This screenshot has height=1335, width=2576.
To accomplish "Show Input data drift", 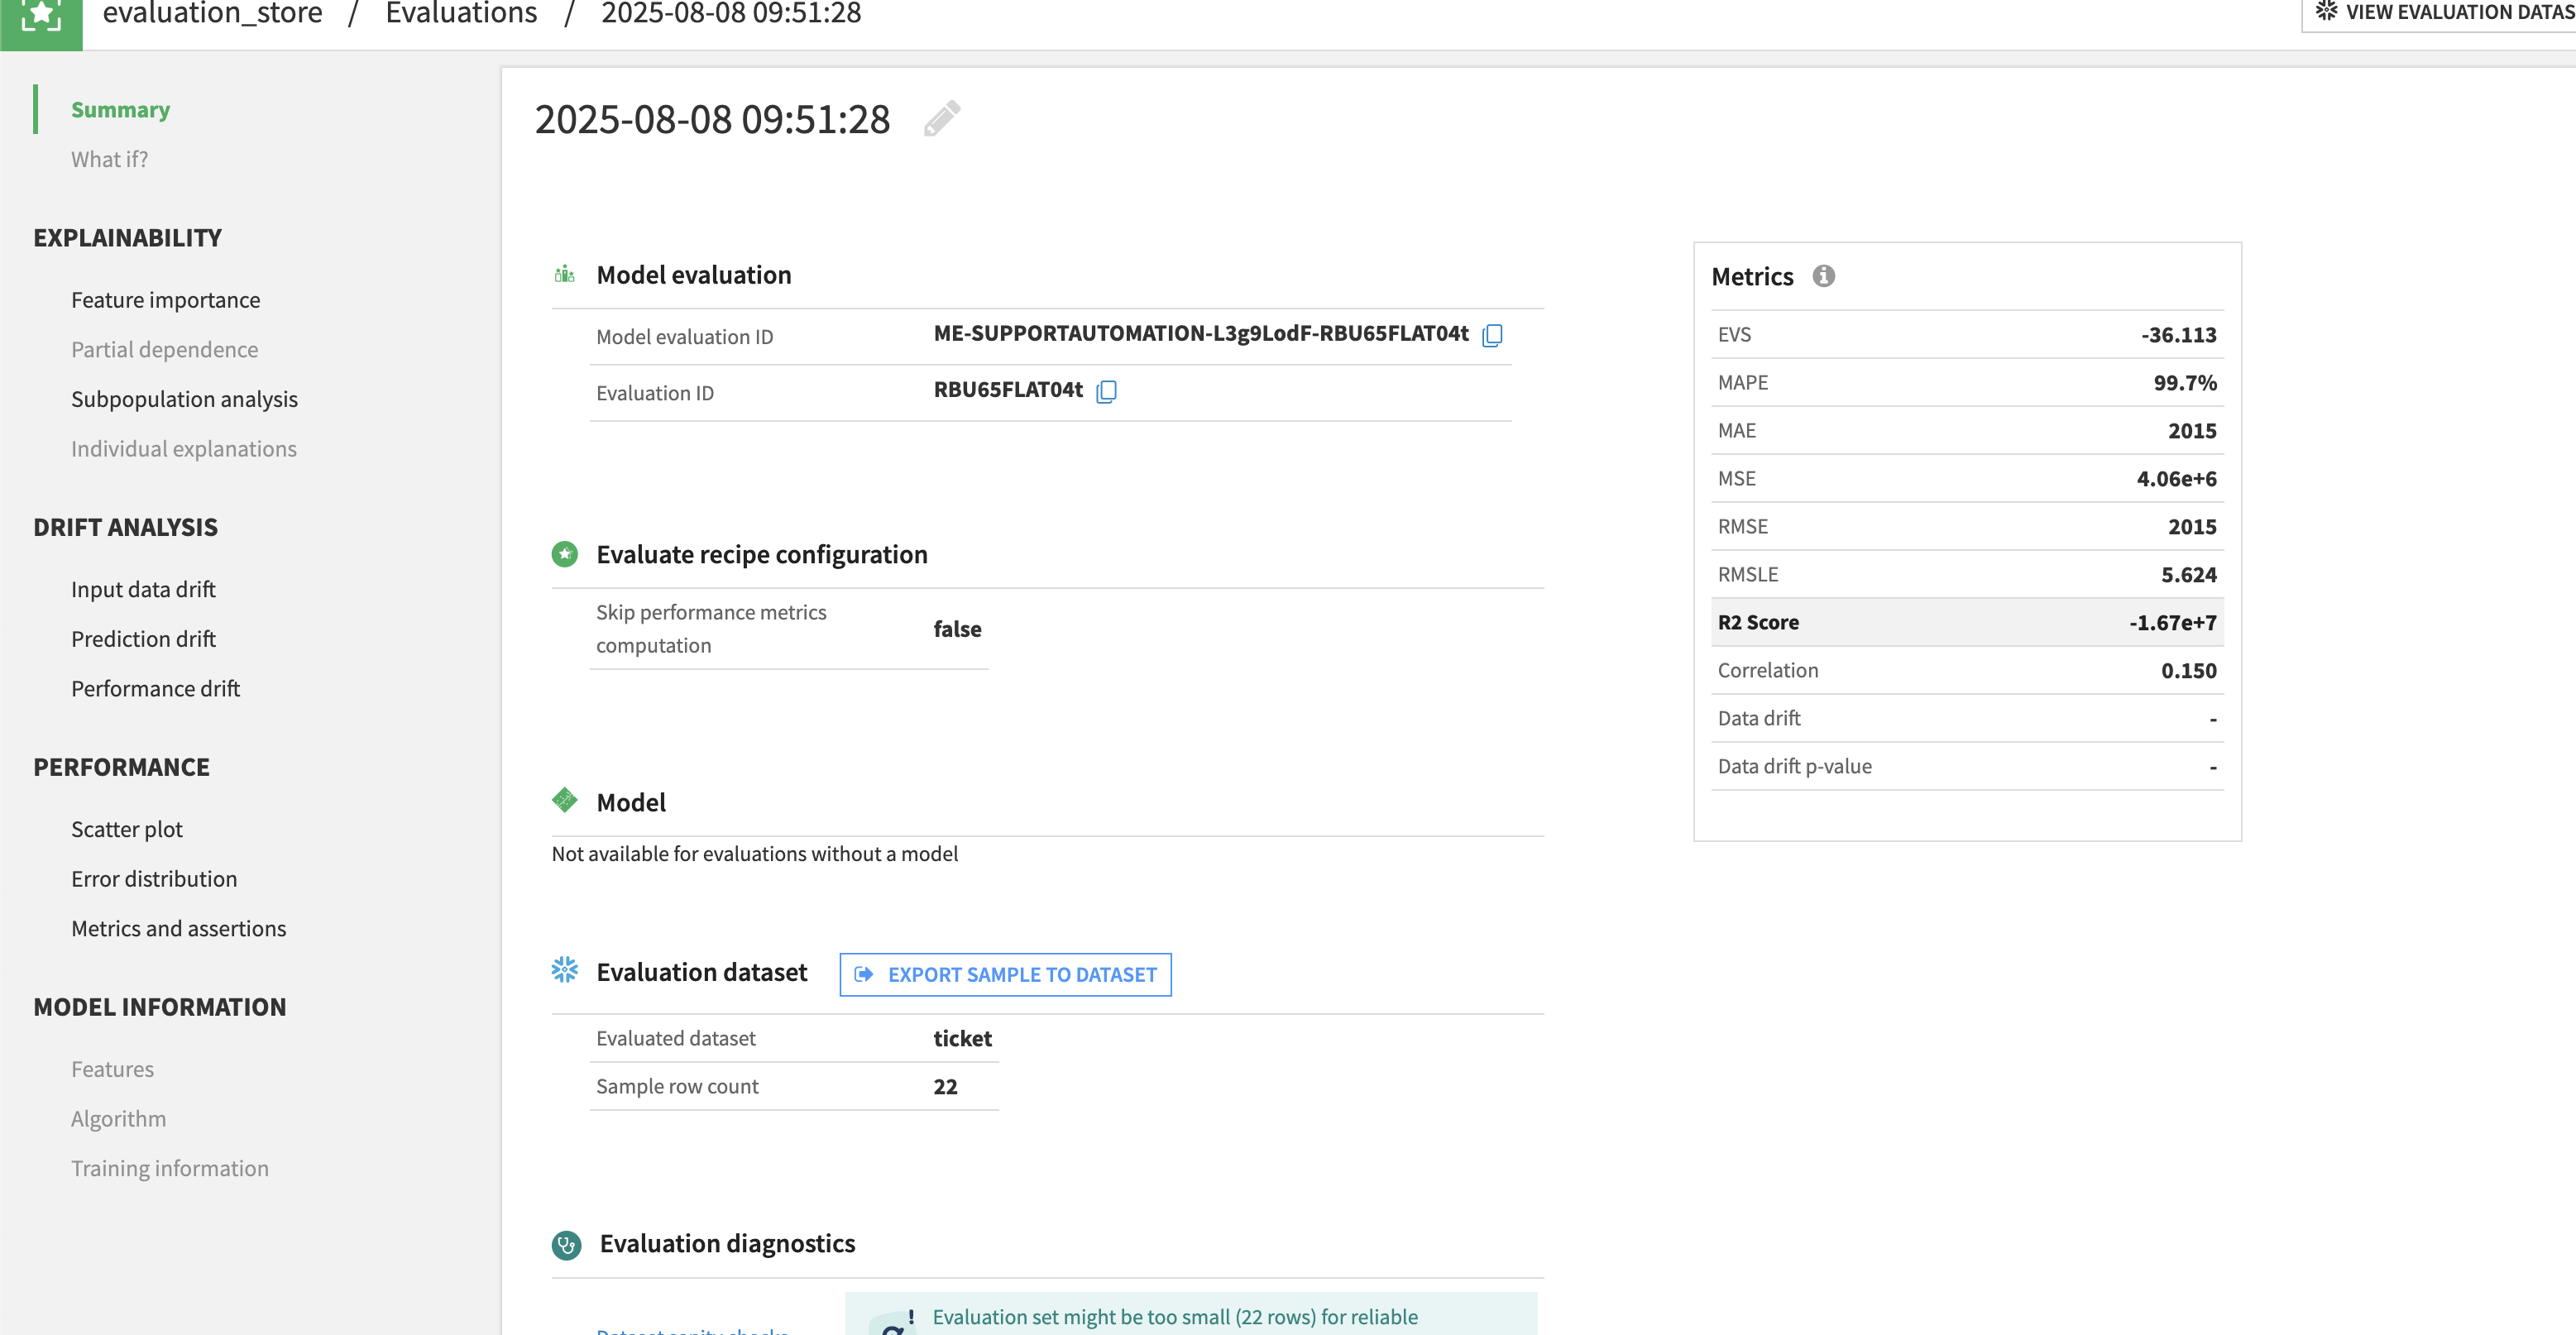I will click(143, 589).
